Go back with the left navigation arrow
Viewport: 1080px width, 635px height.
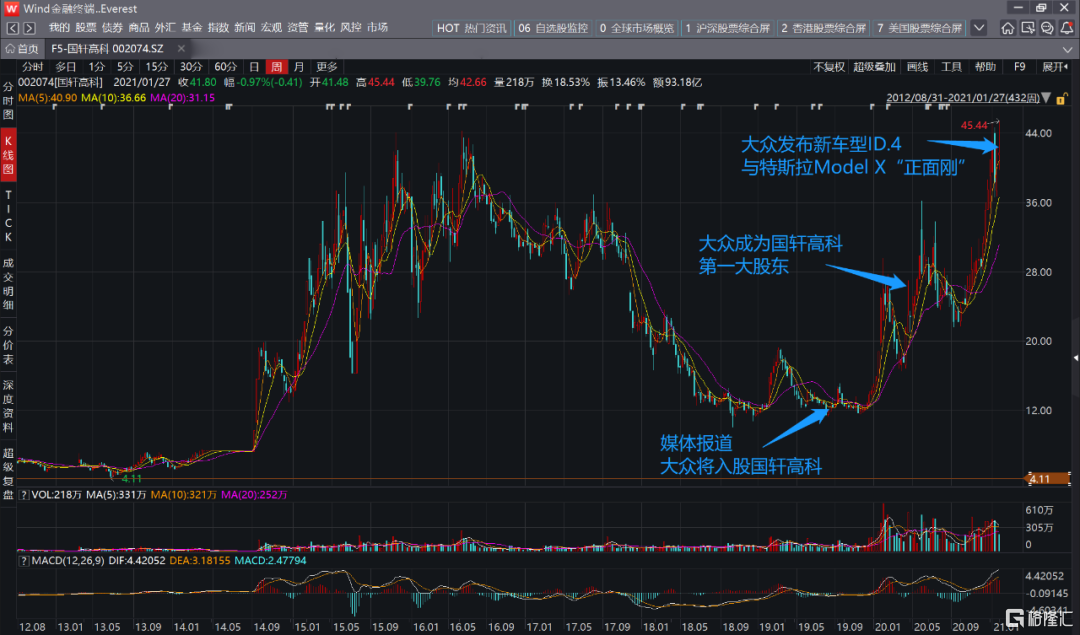[x=13, y=28]
